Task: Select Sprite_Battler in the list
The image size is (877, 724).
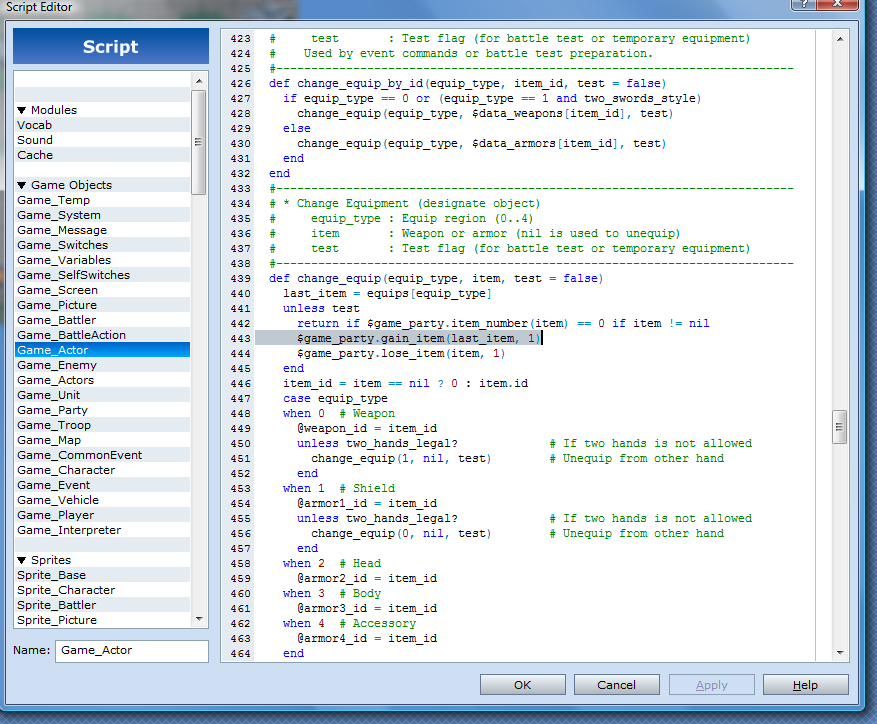Action: click(x=57, y=605)
